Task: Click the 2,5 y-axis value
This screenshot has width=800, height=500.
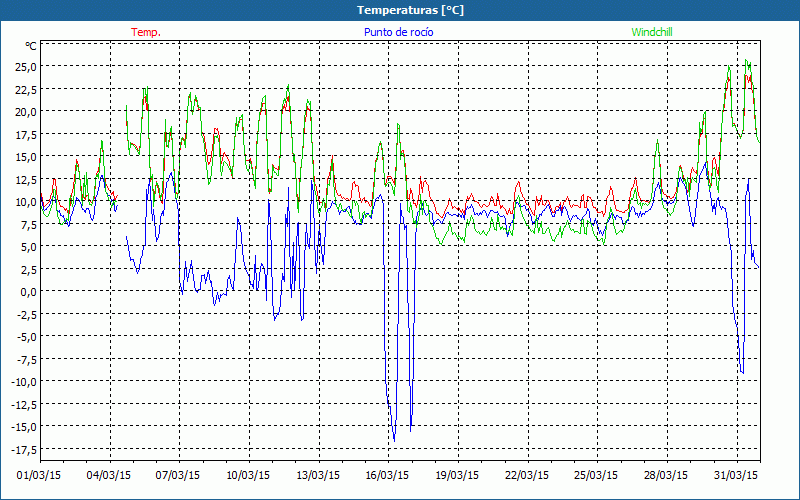Action: (28, 269)
